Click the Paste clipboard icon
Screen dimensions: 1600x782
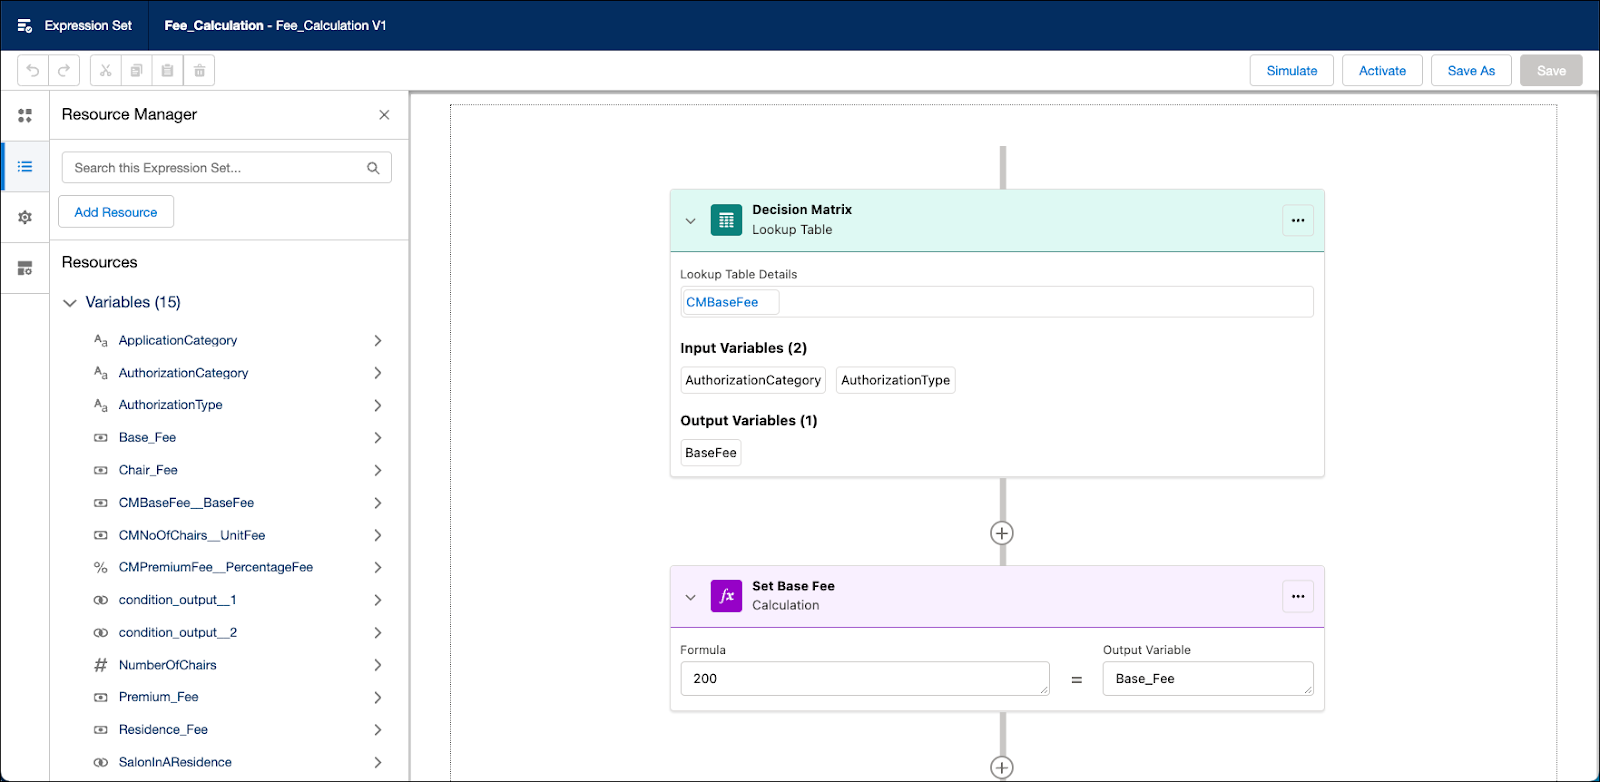pos(168,71)
